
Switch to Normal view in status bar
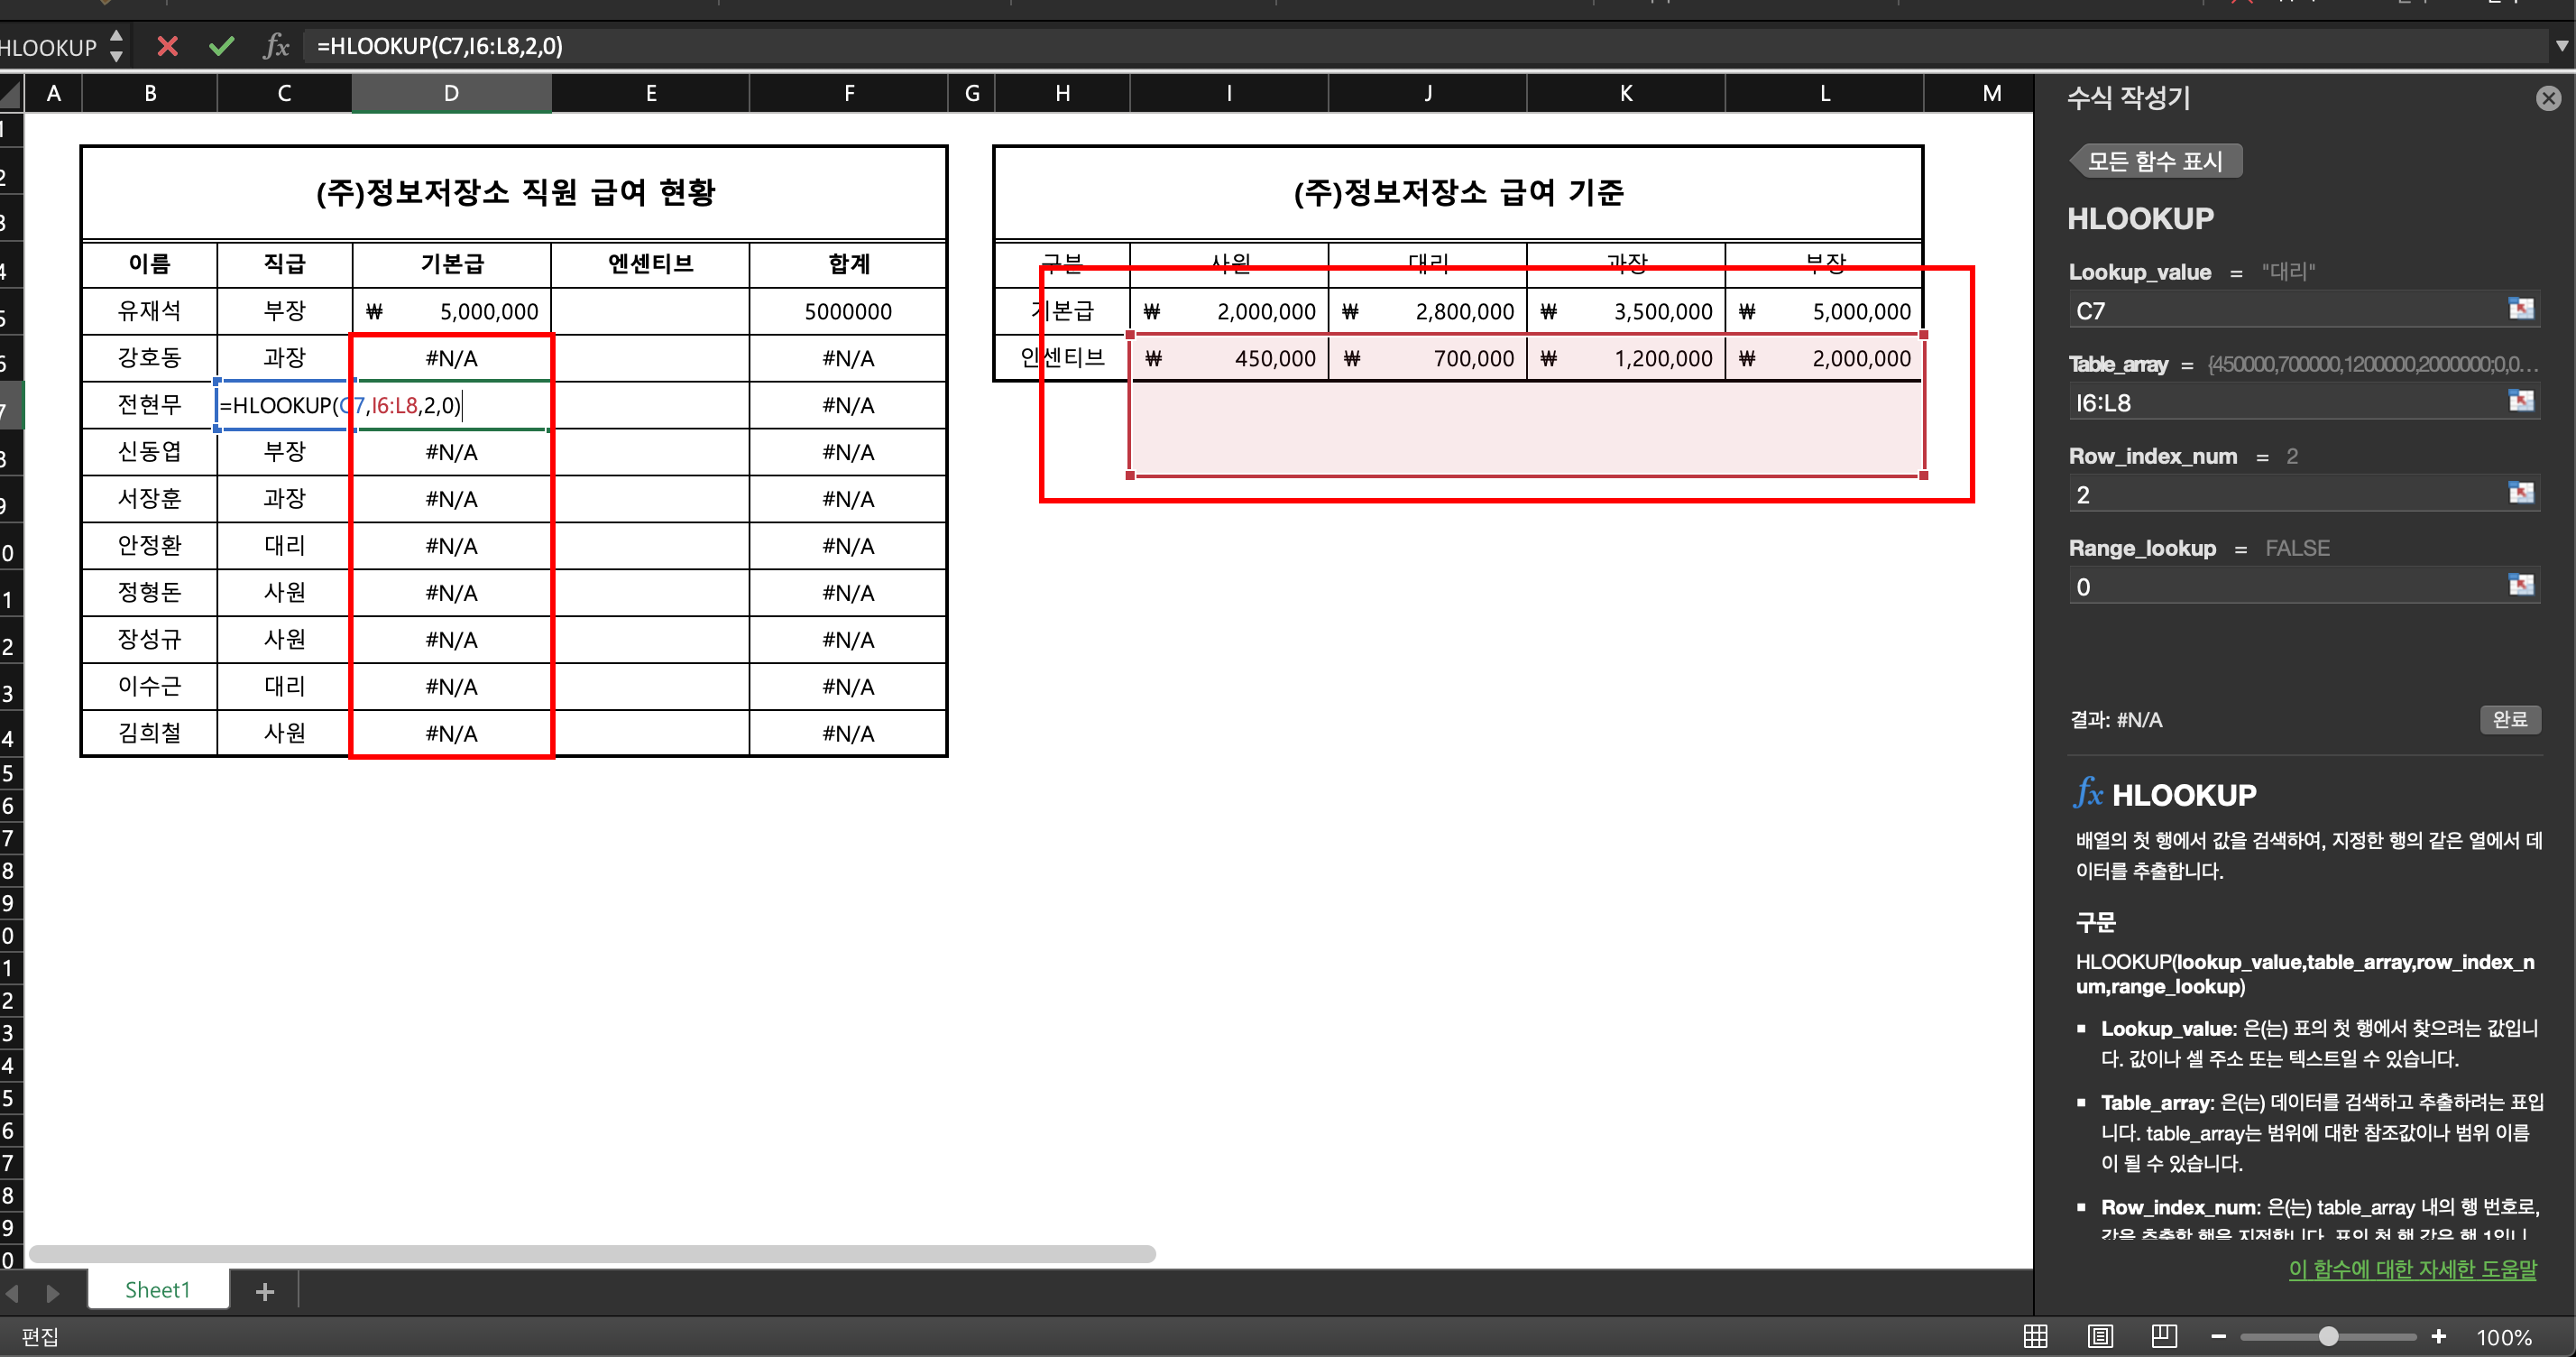coord(2035,1336)
